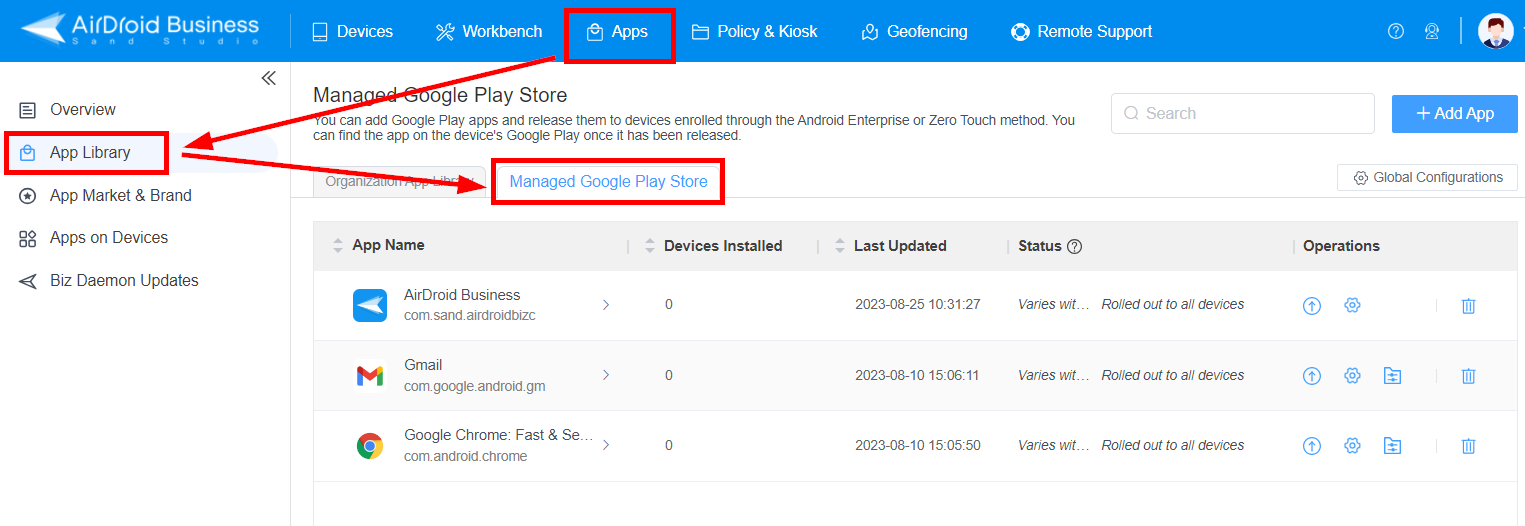1525x526 pixels.
Task: Expand AirDroid Business row chevron
Action: click(x=606, y=305)
